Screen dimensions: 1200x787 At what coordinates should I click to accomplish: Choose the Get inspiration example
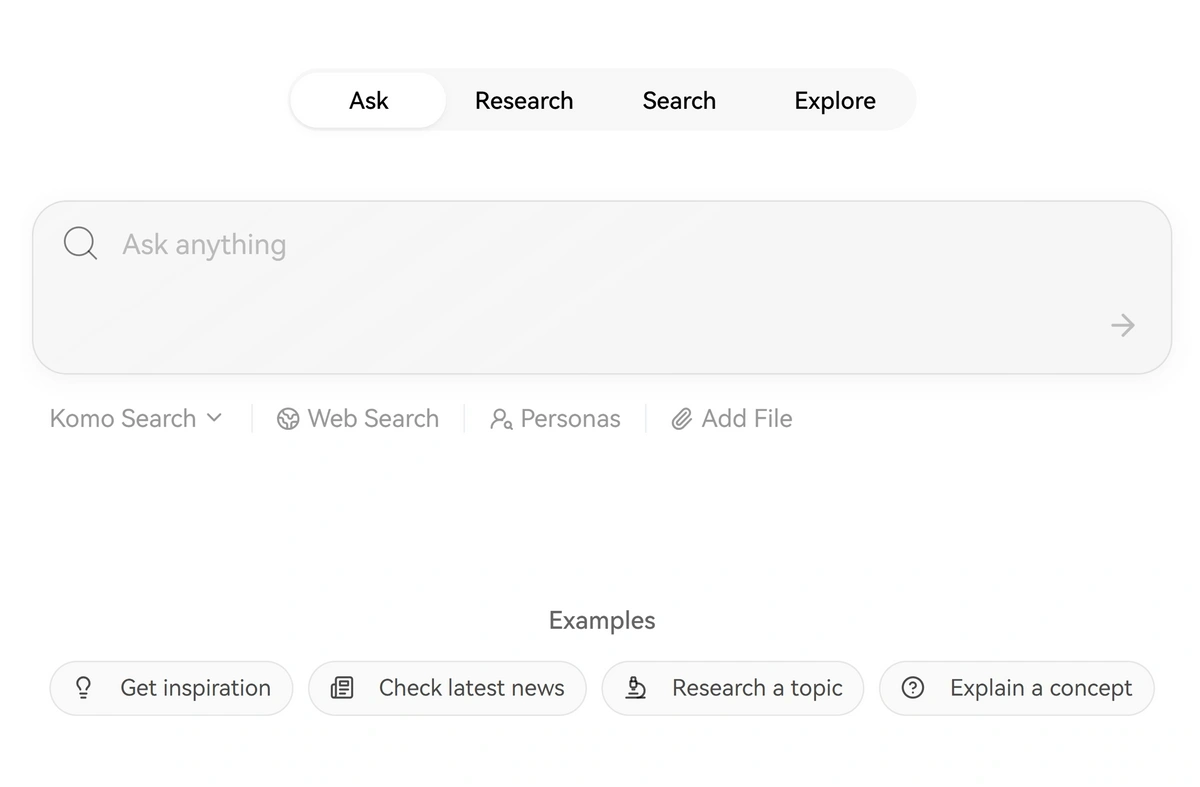coord(171,688)
